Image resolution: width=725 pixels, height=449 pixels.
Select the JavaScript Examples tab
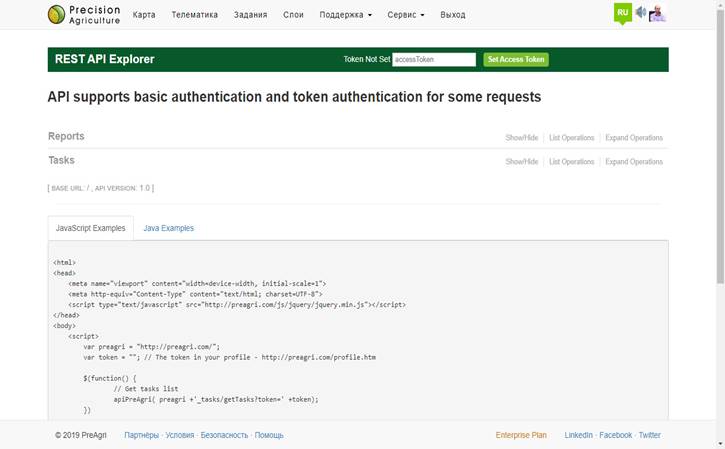coord(90,228)
